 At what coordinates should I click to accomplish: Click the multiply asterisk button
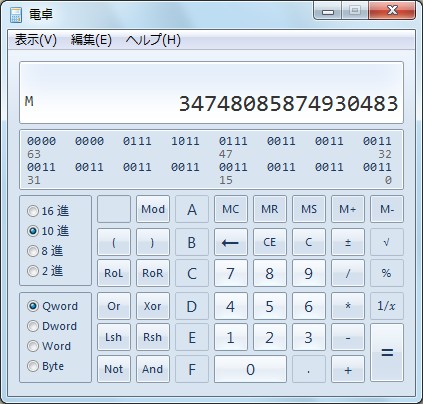tap(348, 306)
